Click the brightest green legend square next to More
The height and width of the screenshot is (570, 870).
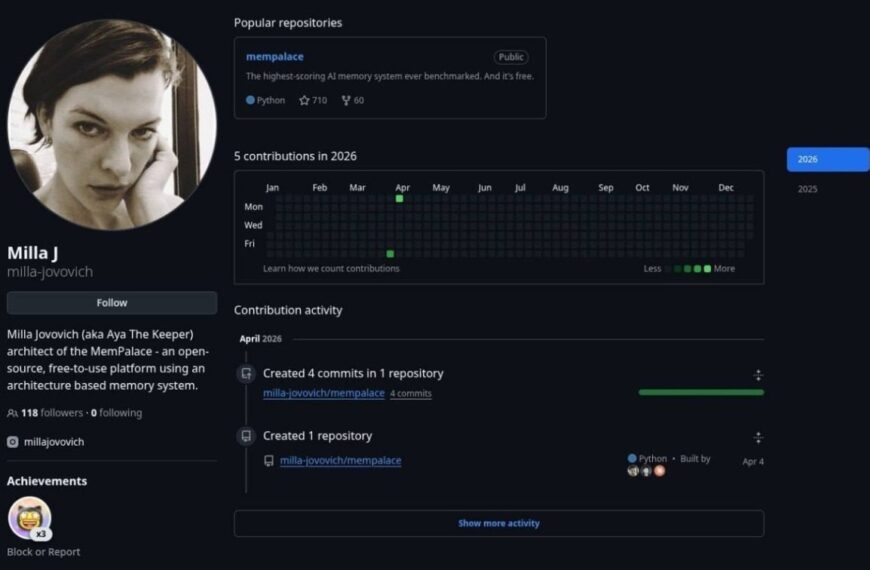tap(707, 269)
